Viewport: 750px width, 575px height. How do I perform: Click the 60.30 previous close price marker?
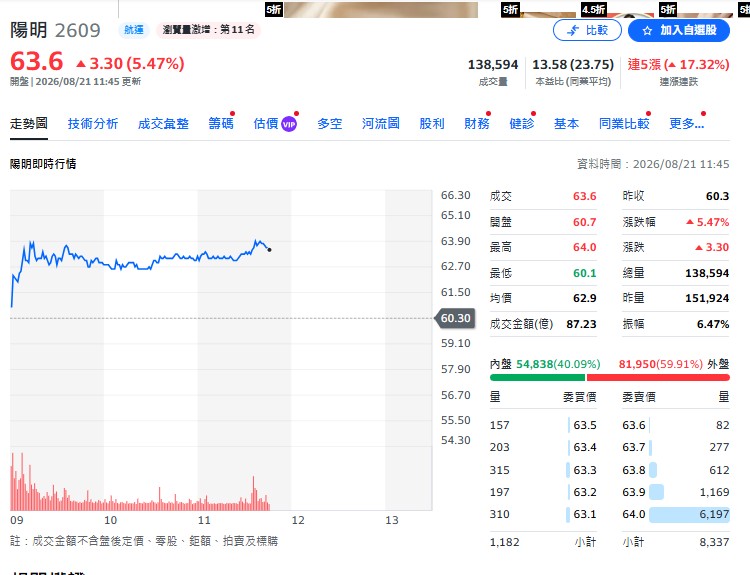click(x=455, y=318)
